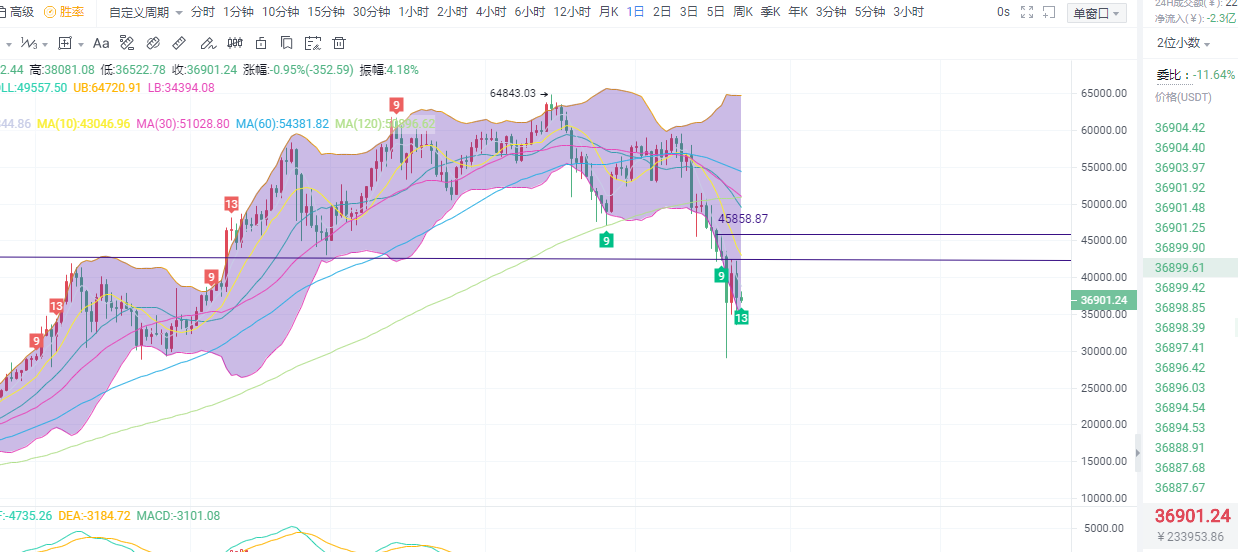Select the active 1日 timeframe
This screenshot has height=552, width=1238.
pyautogui.click(x=635, y=12)
